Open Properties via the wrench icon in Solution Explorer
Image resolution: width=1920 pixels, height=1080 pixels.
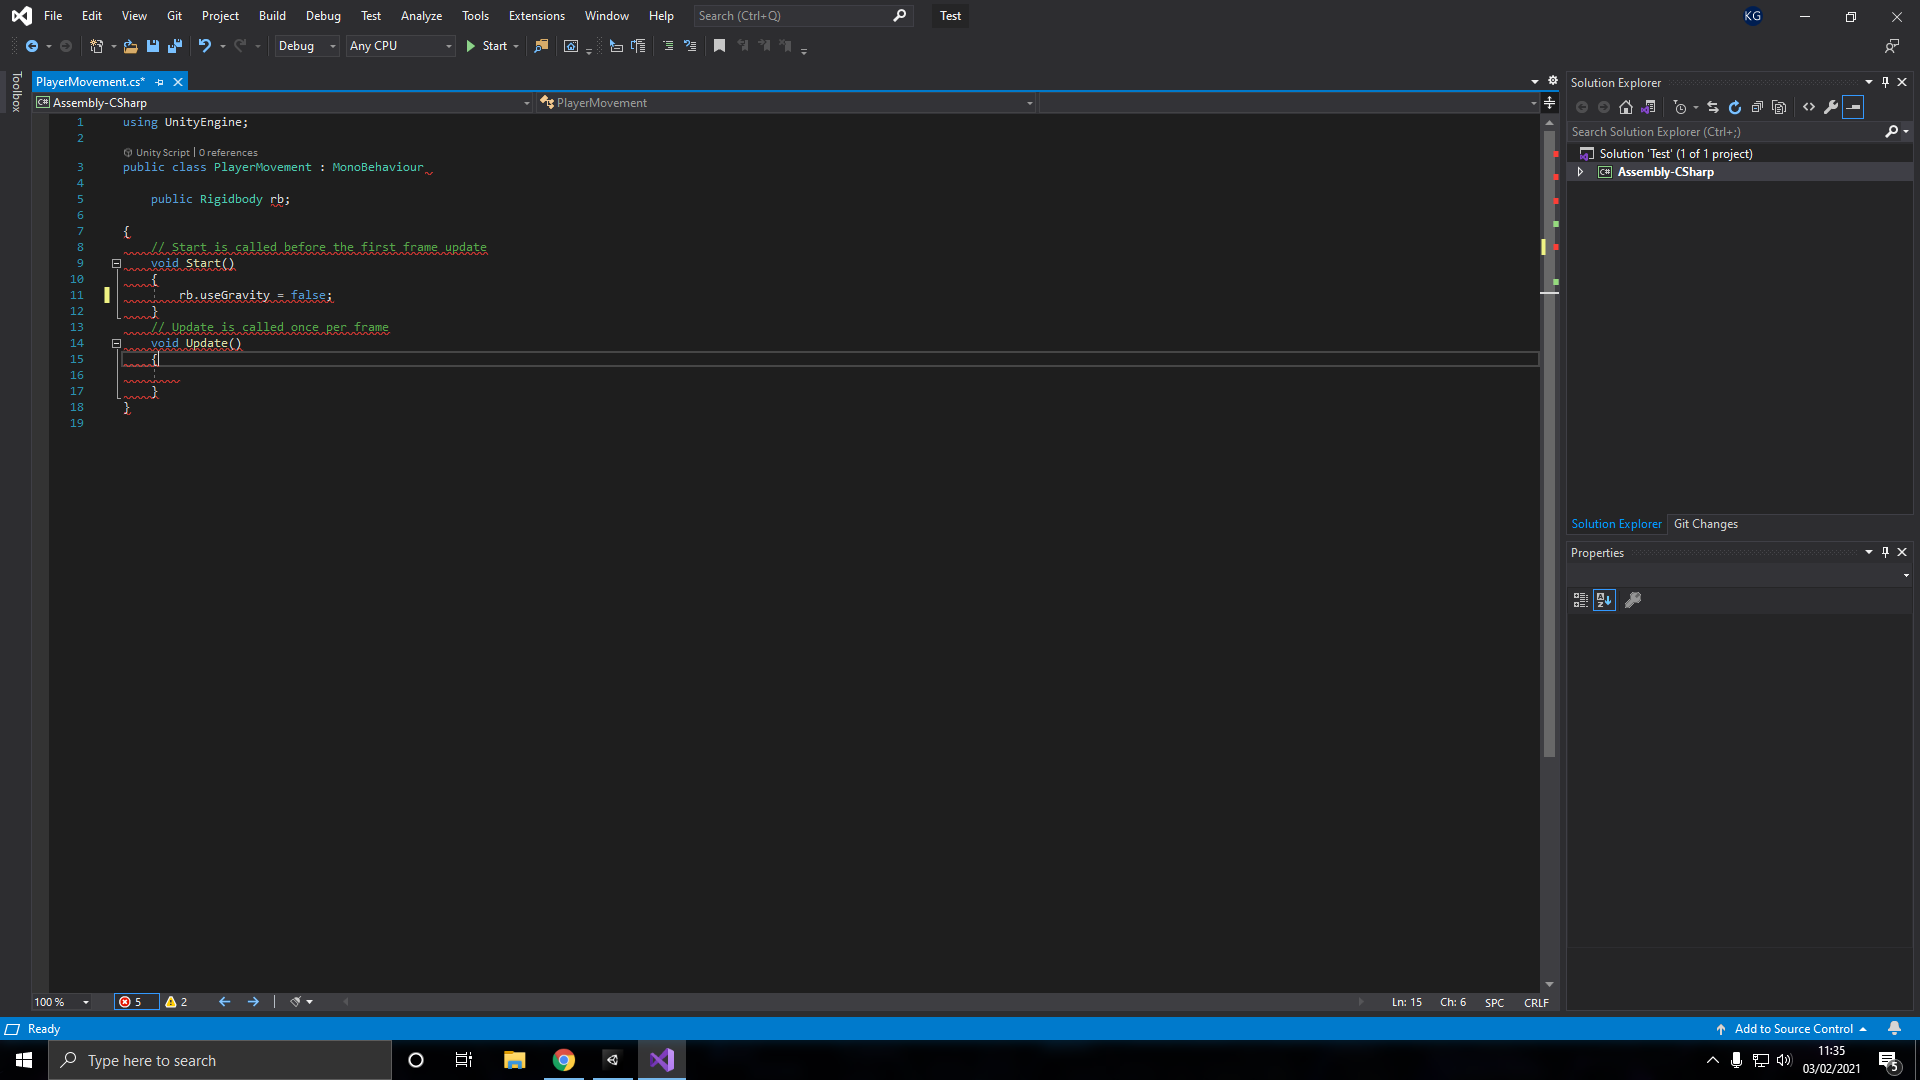pos(1831,107)
